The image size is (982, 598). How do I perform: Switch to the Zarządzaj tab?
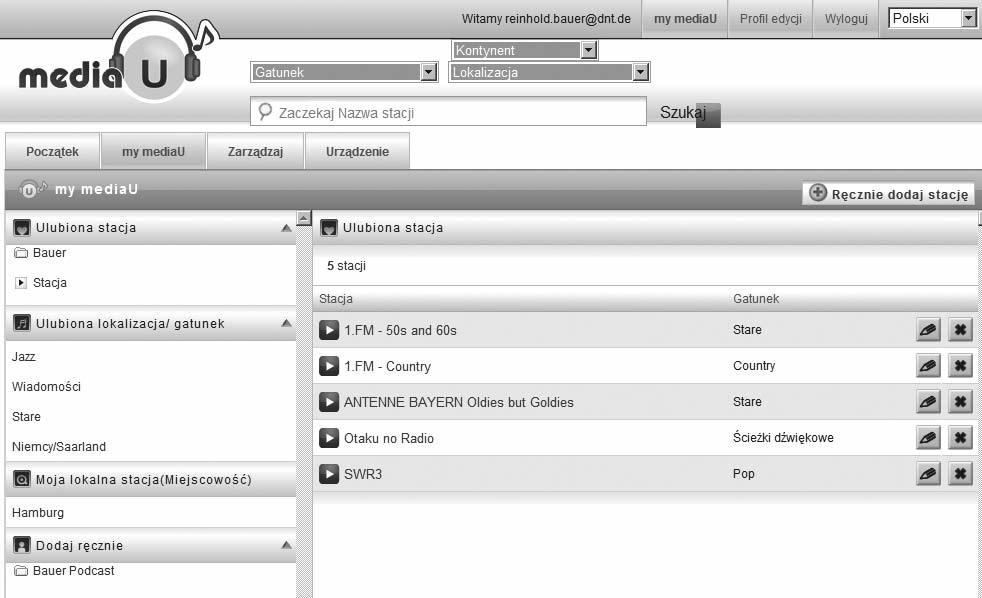click(256, 152)
